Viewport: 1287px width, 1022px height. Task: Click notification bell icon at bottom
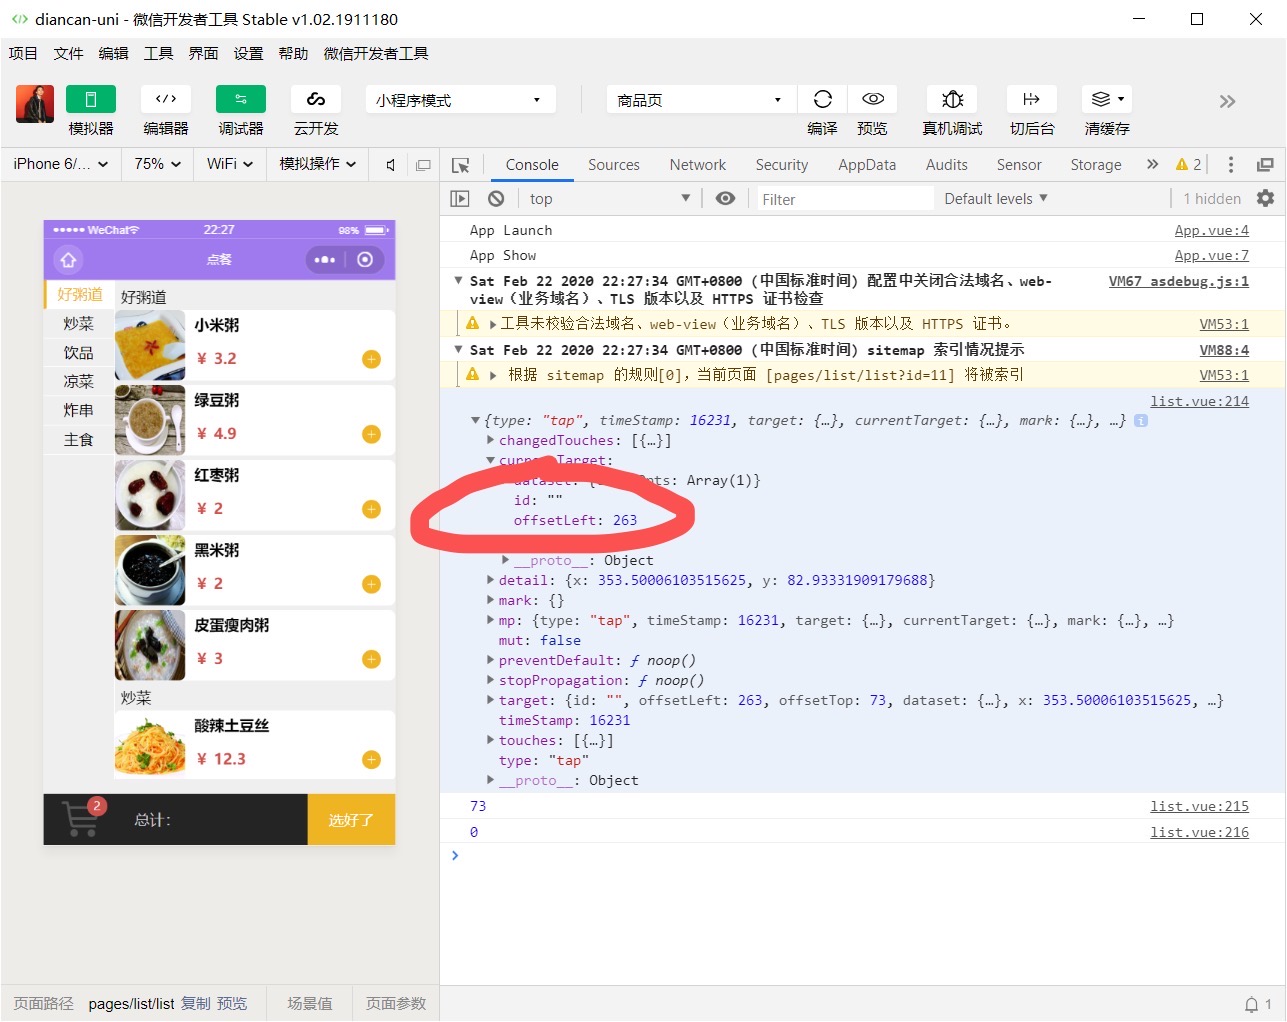pyautogui.click(x=1251, y=1004)
